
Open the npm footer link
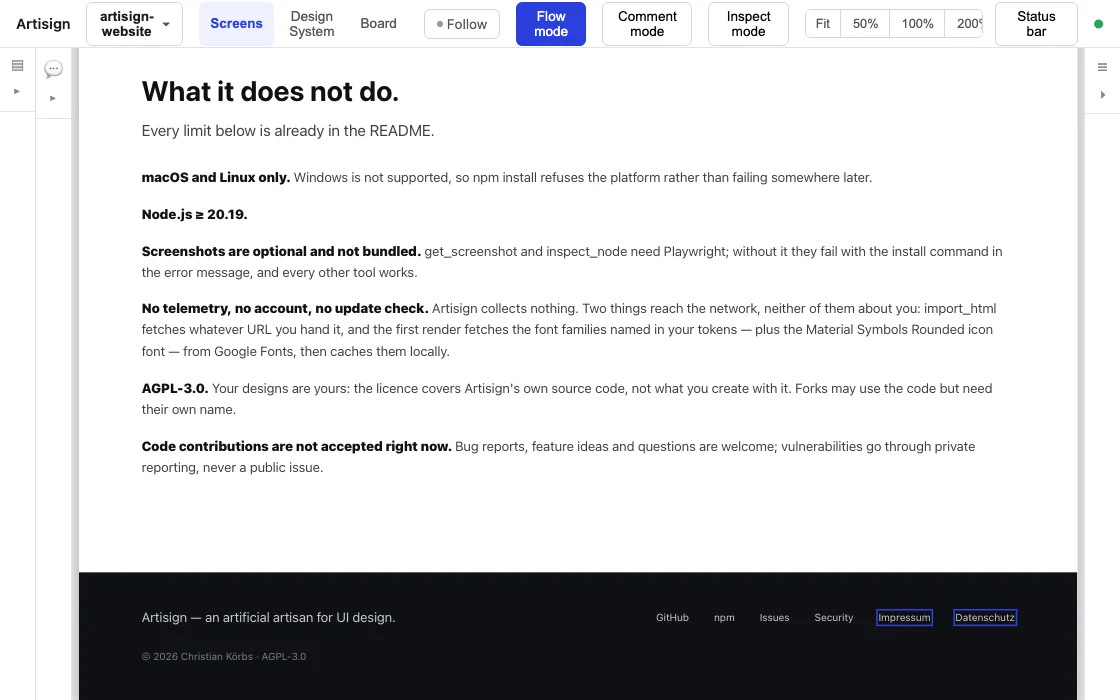coord(724,618)
